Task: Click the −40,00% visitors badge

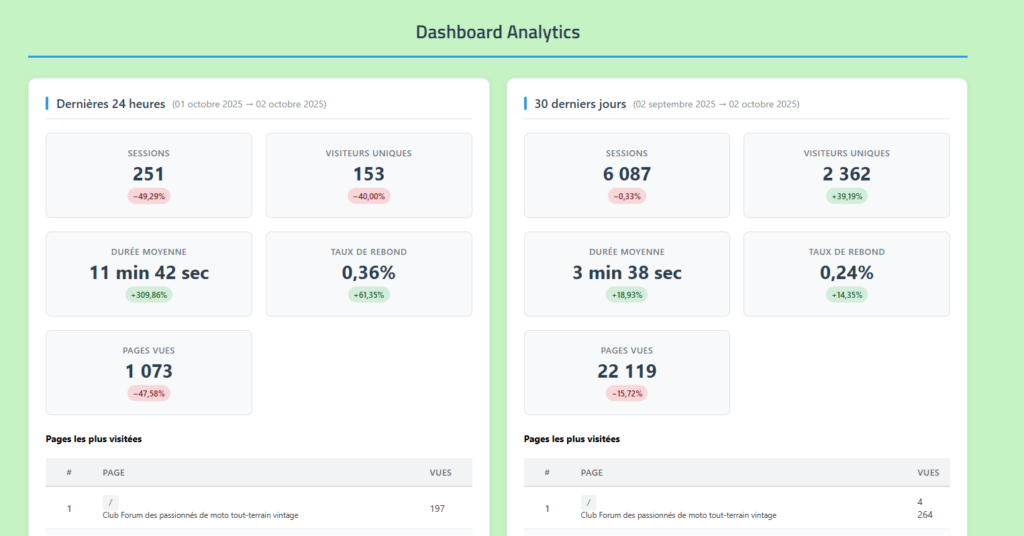Action: [x=369, y=196]
